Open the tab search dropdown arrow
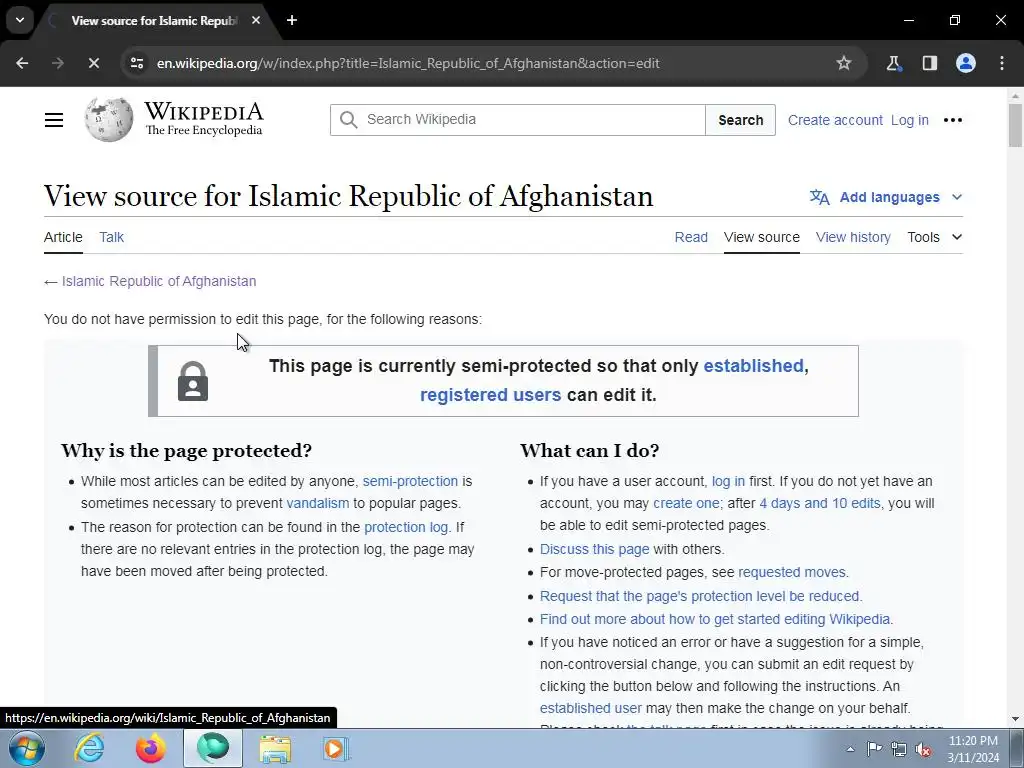Viewport: 1024px width, 768px height. [20, 20]
